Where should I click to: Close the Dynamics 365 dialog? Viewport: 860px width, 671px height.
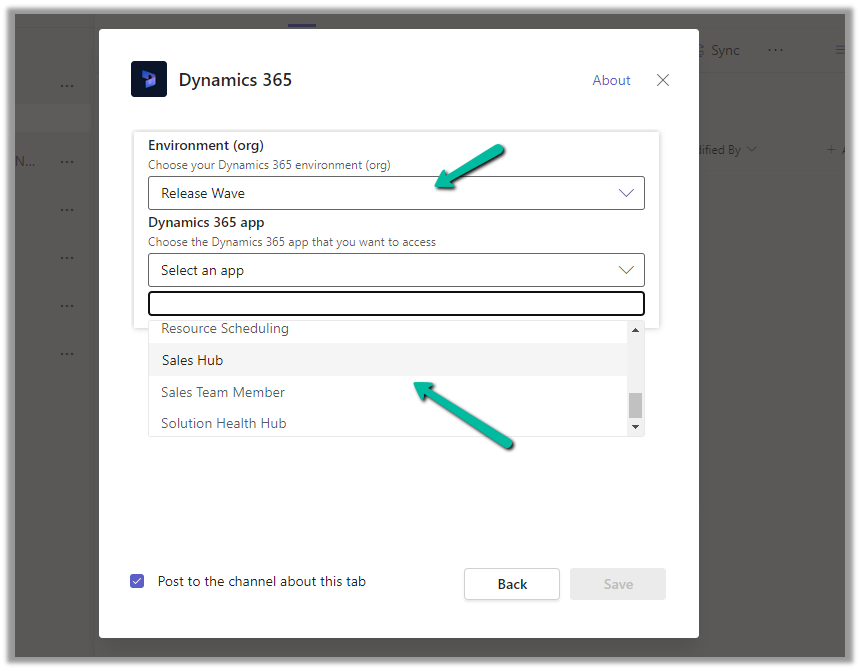[663, 80]
